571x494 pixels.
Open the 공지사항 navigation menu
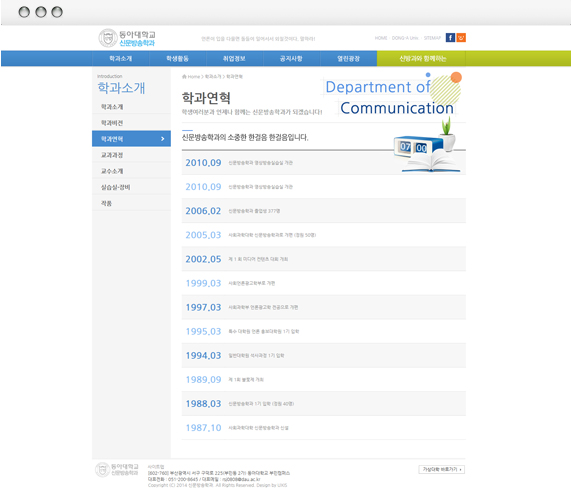click(x=291, y=59)
